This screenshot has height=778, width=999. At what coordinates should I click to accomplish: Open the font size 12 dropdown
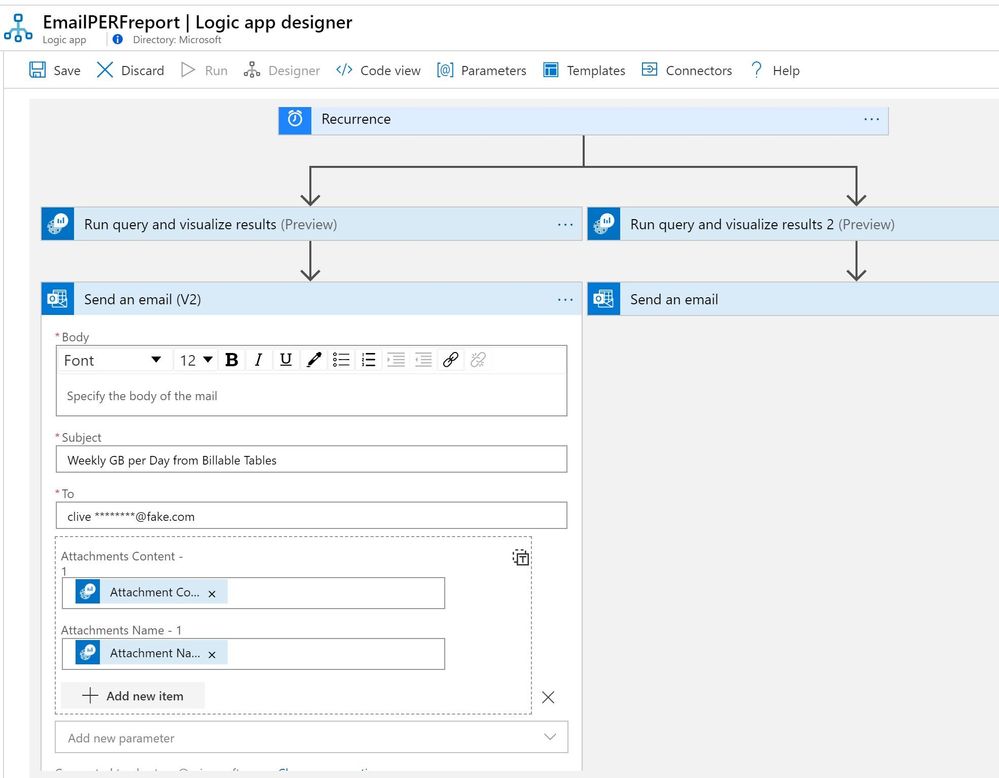(196, 360)
